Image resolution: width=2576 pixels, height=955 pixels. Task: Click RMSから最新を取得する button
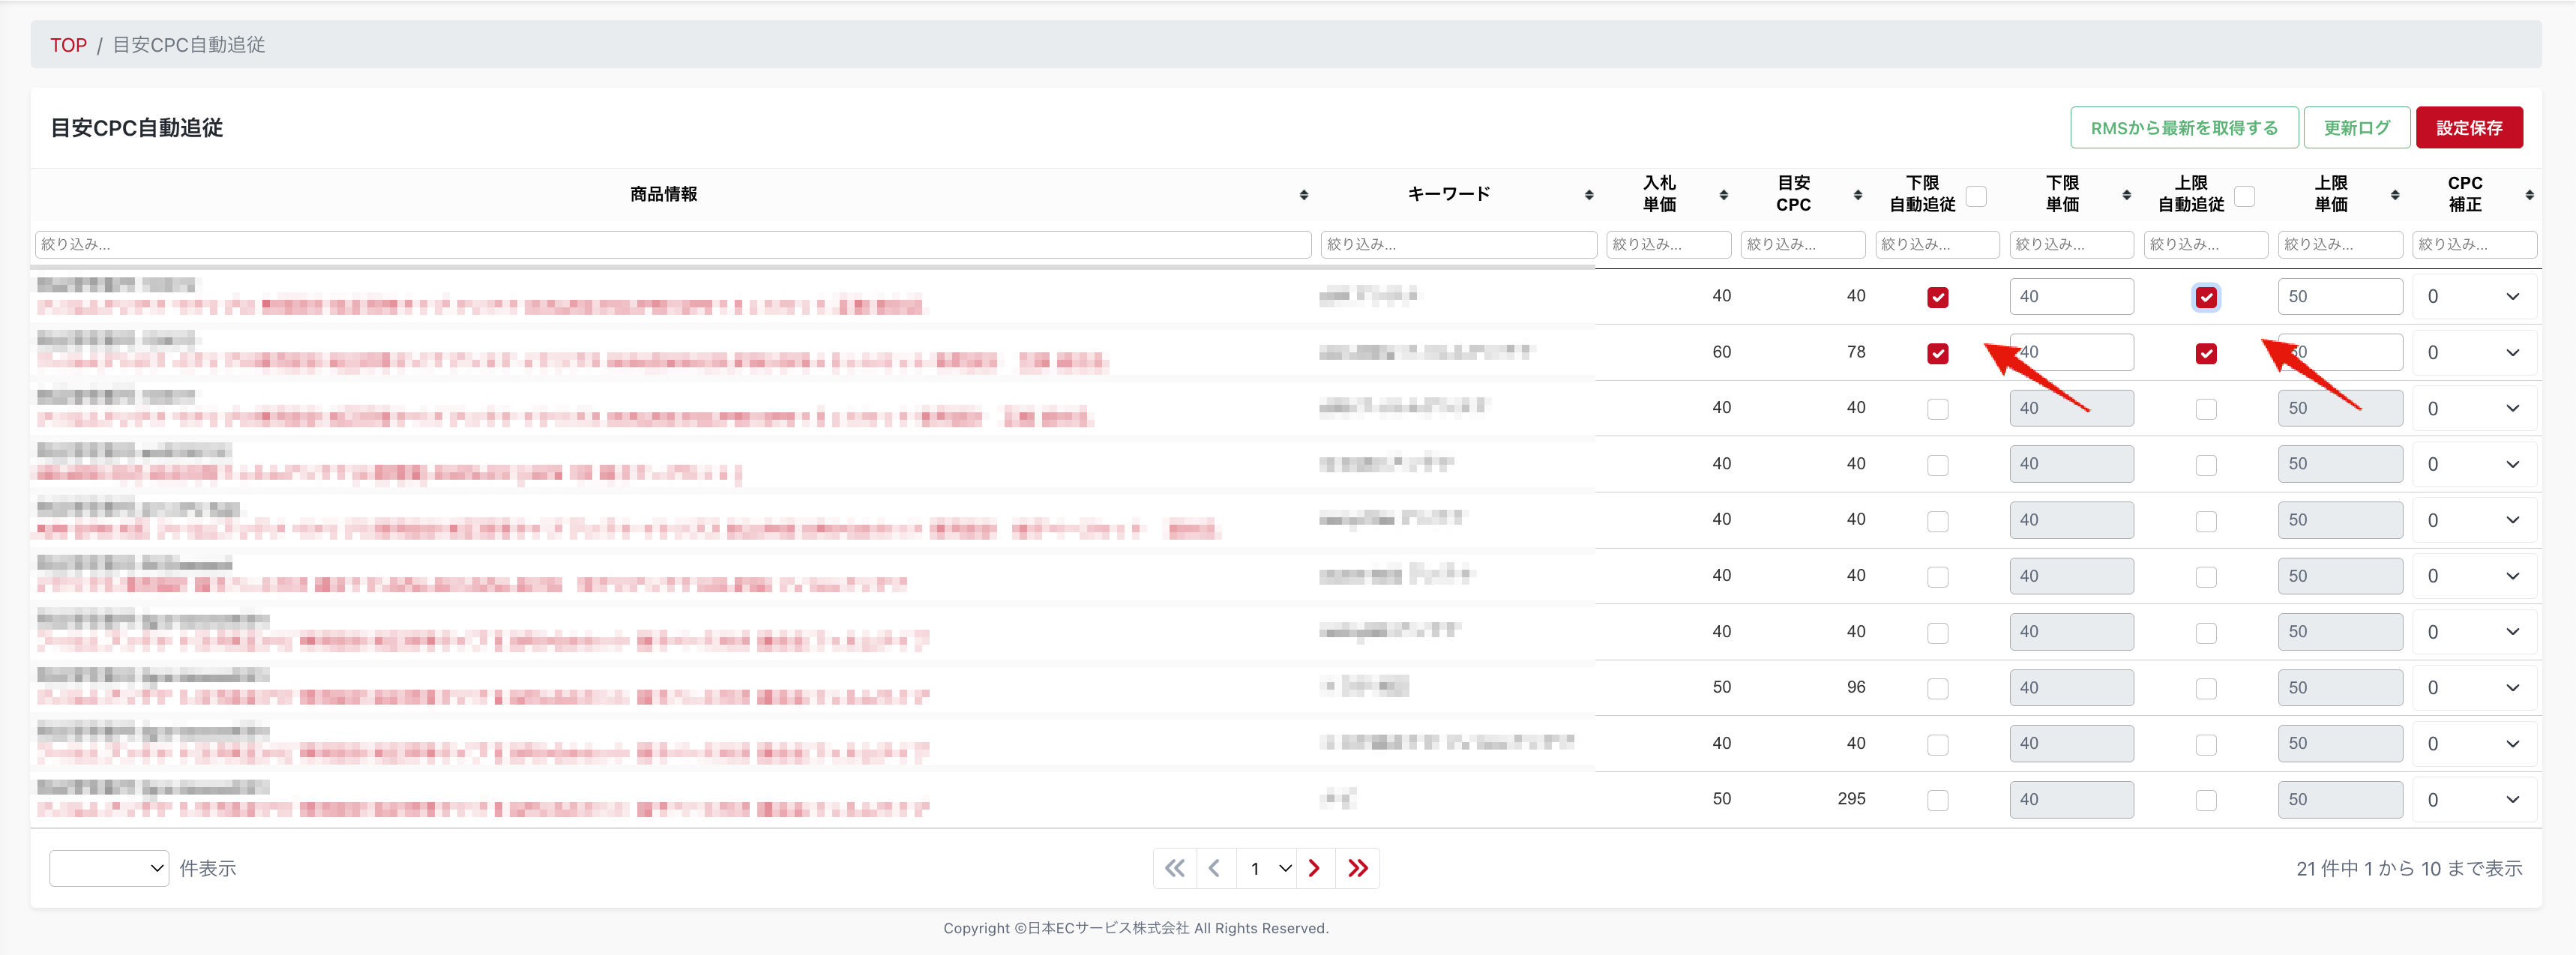click(x=2183, y=128)
